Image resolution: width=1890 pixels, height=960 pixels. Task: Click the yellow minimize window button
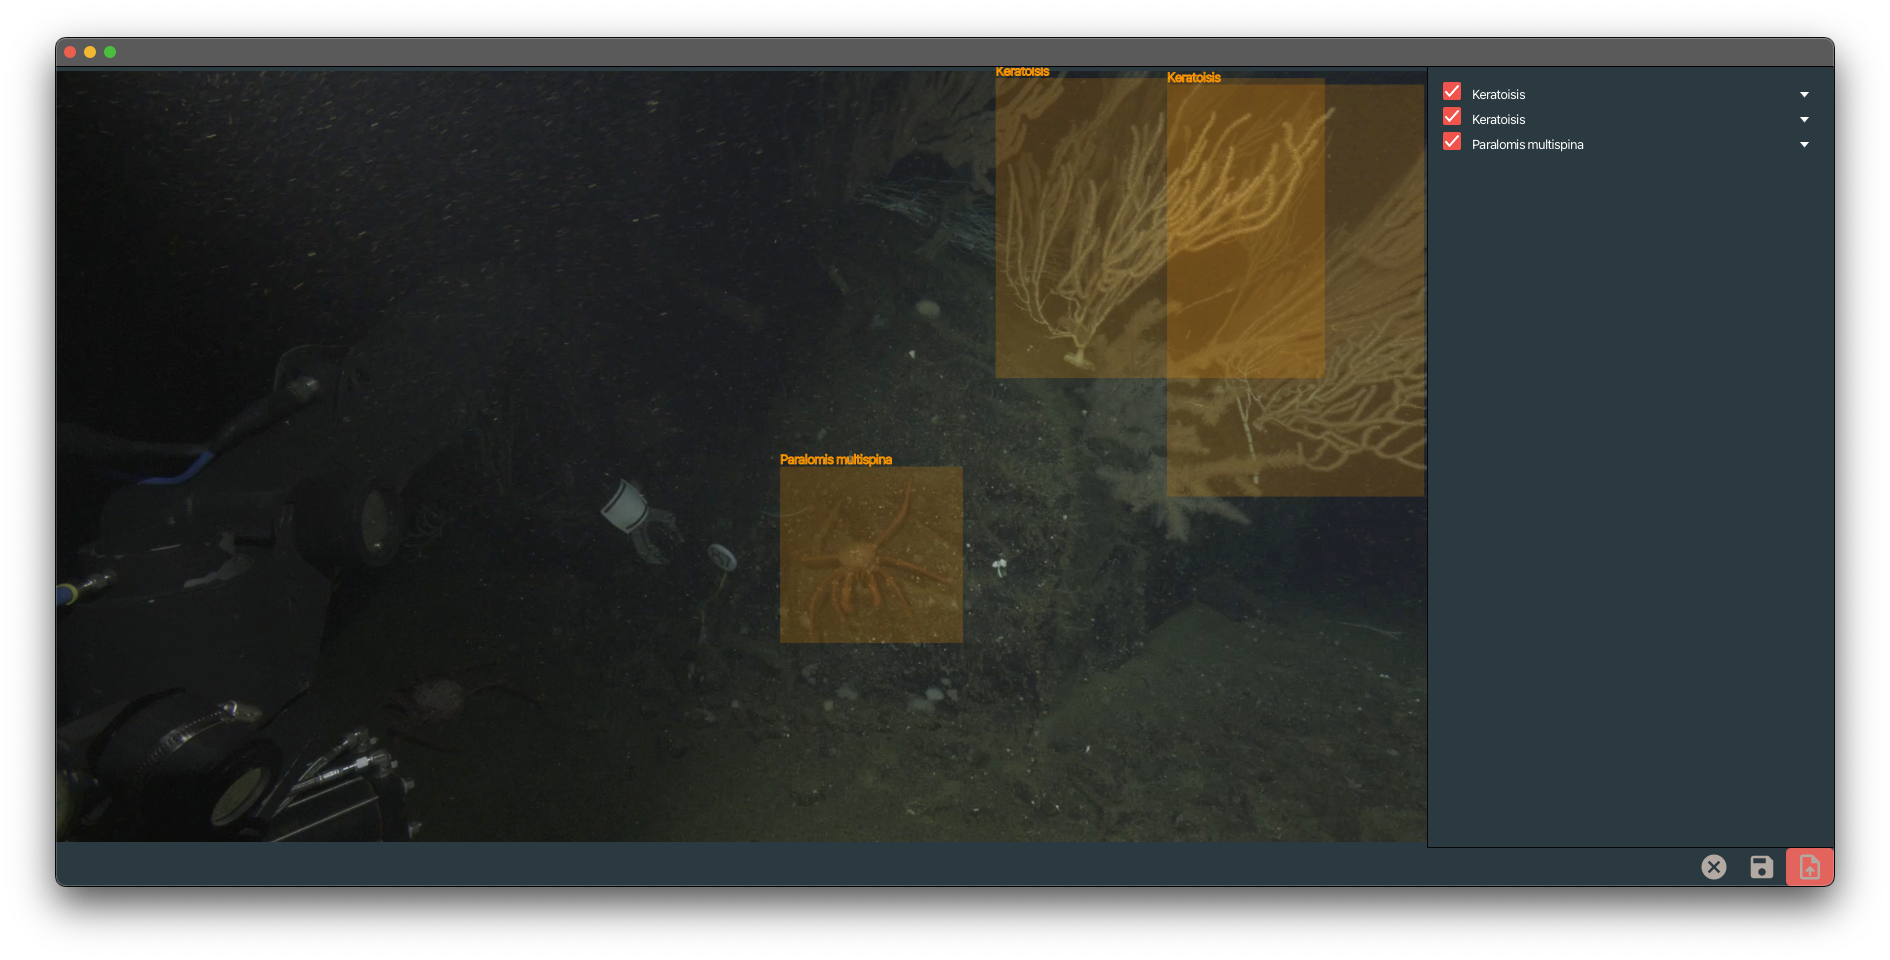point(90,51)
